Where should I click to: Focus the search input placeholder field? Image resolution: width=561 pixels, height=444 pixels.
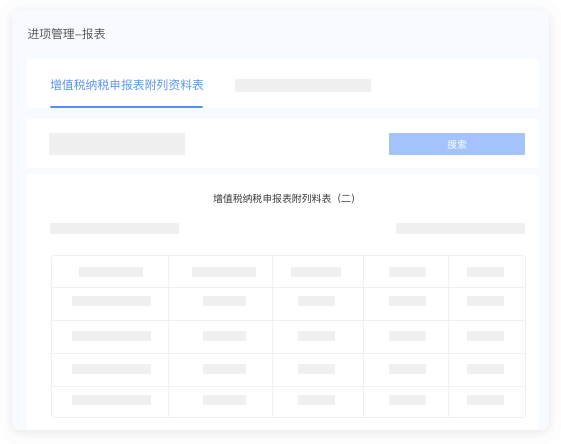[x=117, y=144]
